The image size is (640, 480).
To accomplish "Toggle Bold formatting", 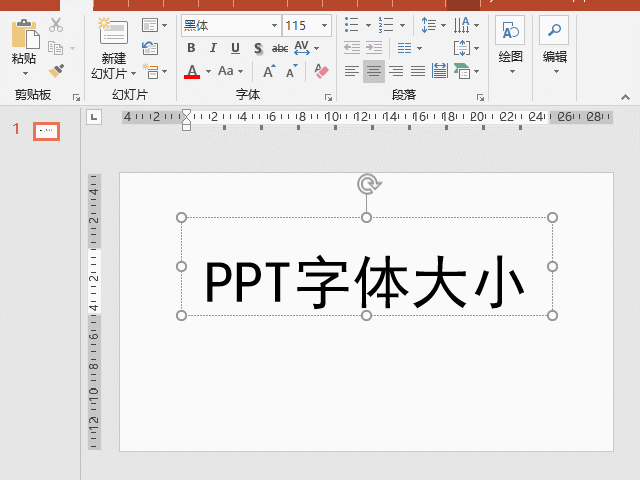I will point(191,48).
